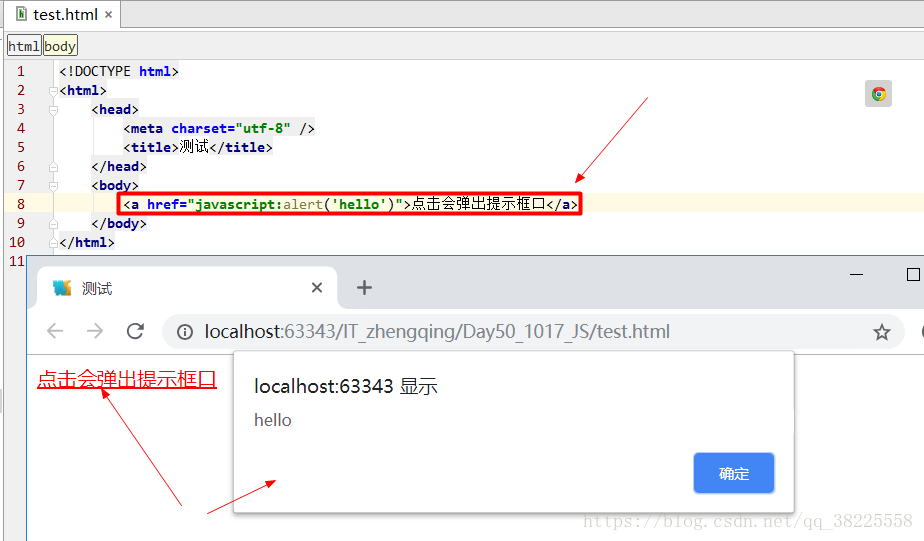Click dialog title localhost:63343 显示
The width and height of the screenshot is (924, 541).
(x=346, y=387)
